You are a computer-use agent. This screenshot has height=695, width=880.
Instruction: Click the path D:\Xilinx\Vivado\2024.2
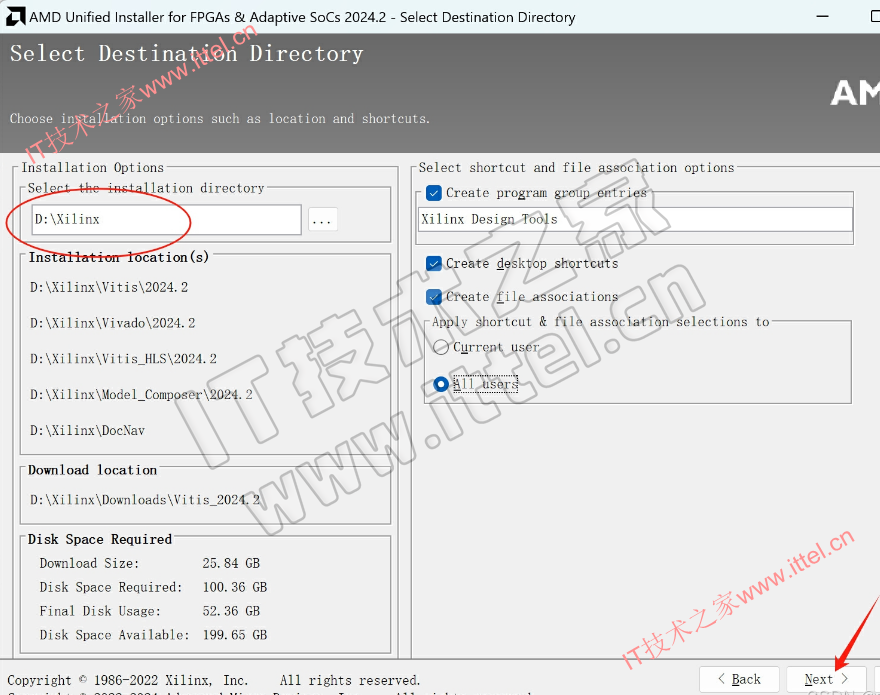(112, 323)
